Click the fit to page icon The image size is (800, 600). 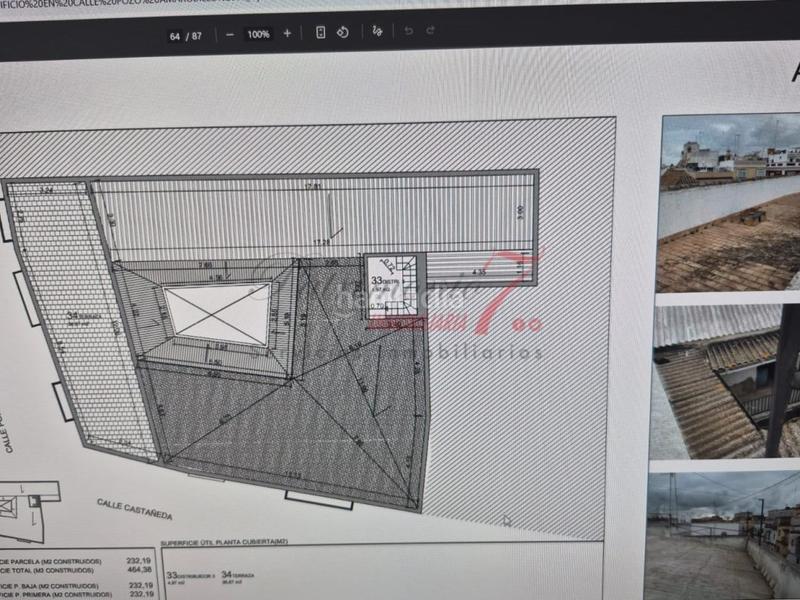(x=320, y=33)
